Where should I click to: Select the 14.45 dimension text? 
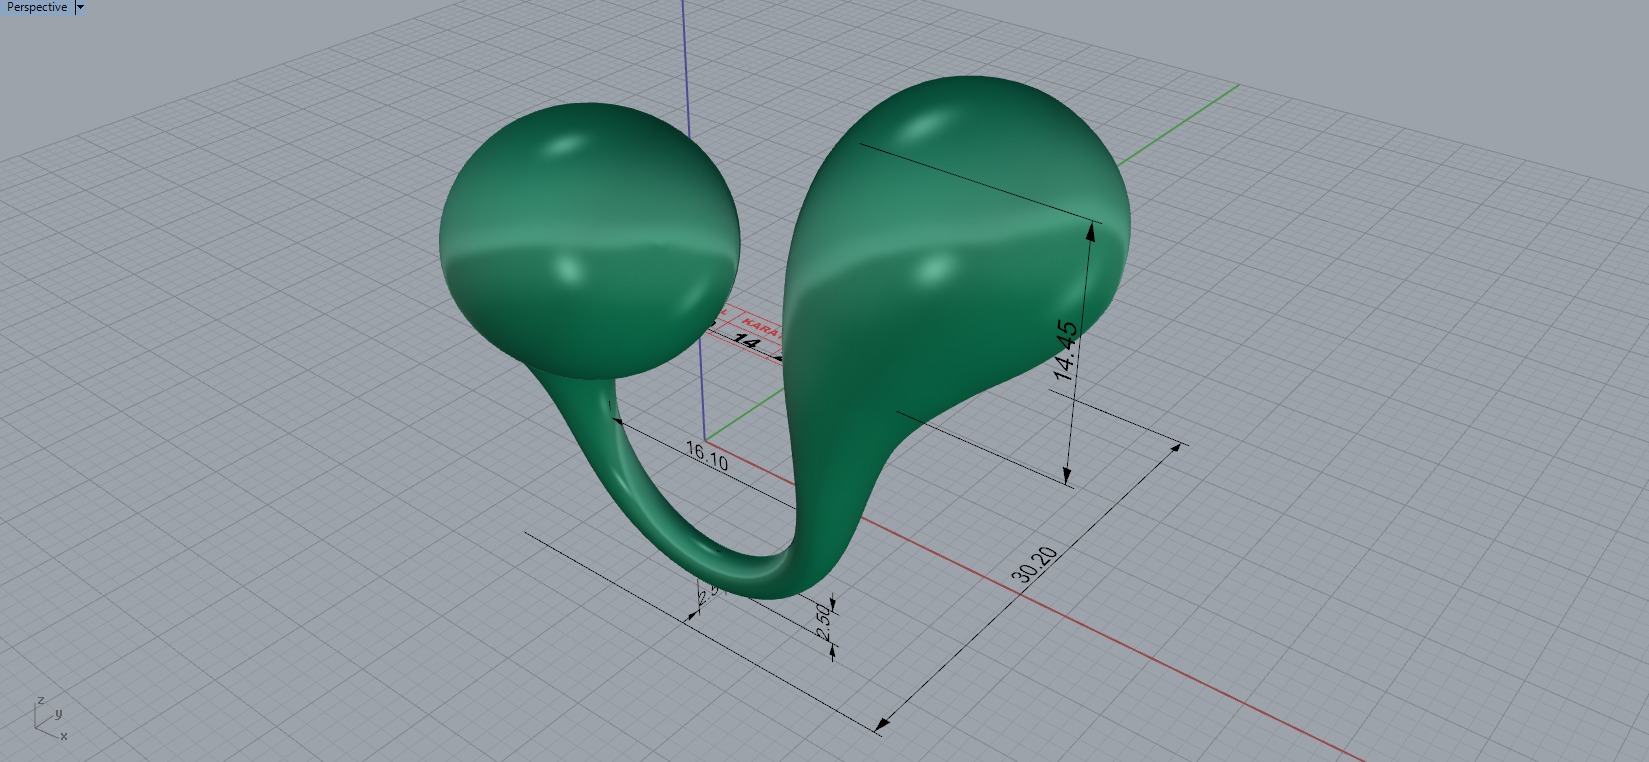click(x=1066, y=350)
